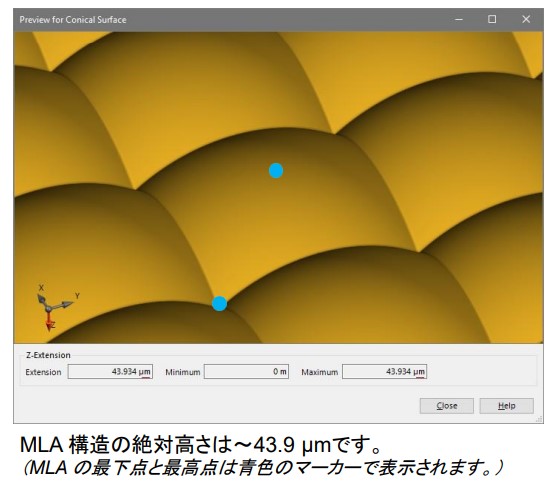The image size is (552, 481).
Task: Click the Extension label text
Action: pos(43,372)
